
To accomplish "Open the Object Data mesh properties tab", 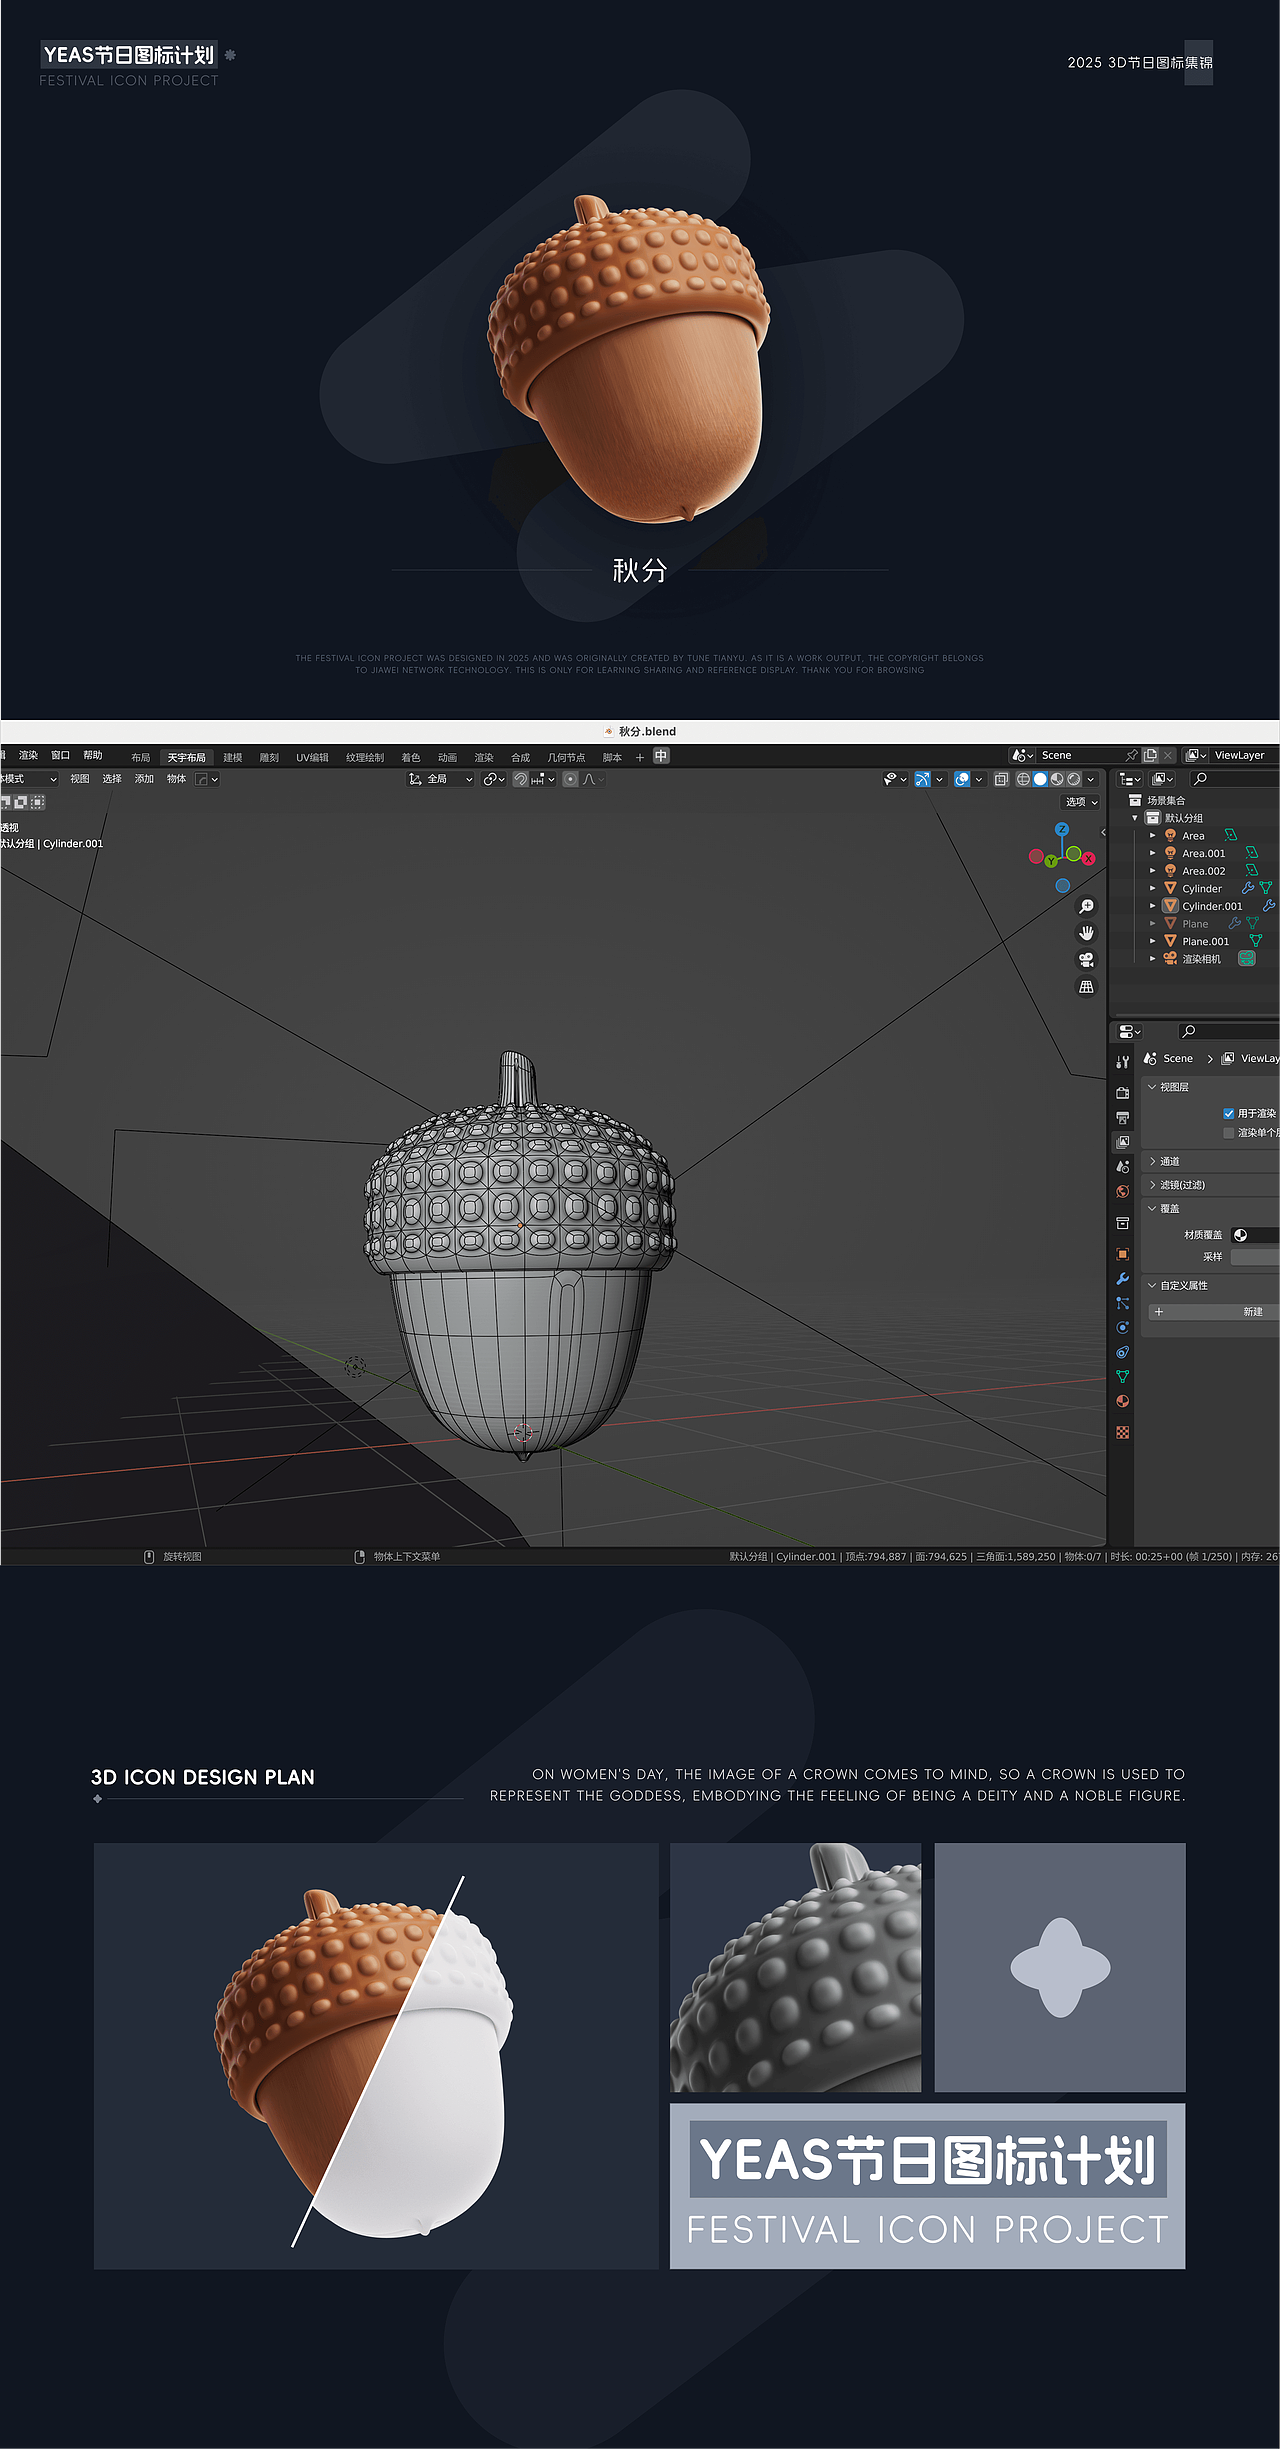I will click(1122, 1377).
